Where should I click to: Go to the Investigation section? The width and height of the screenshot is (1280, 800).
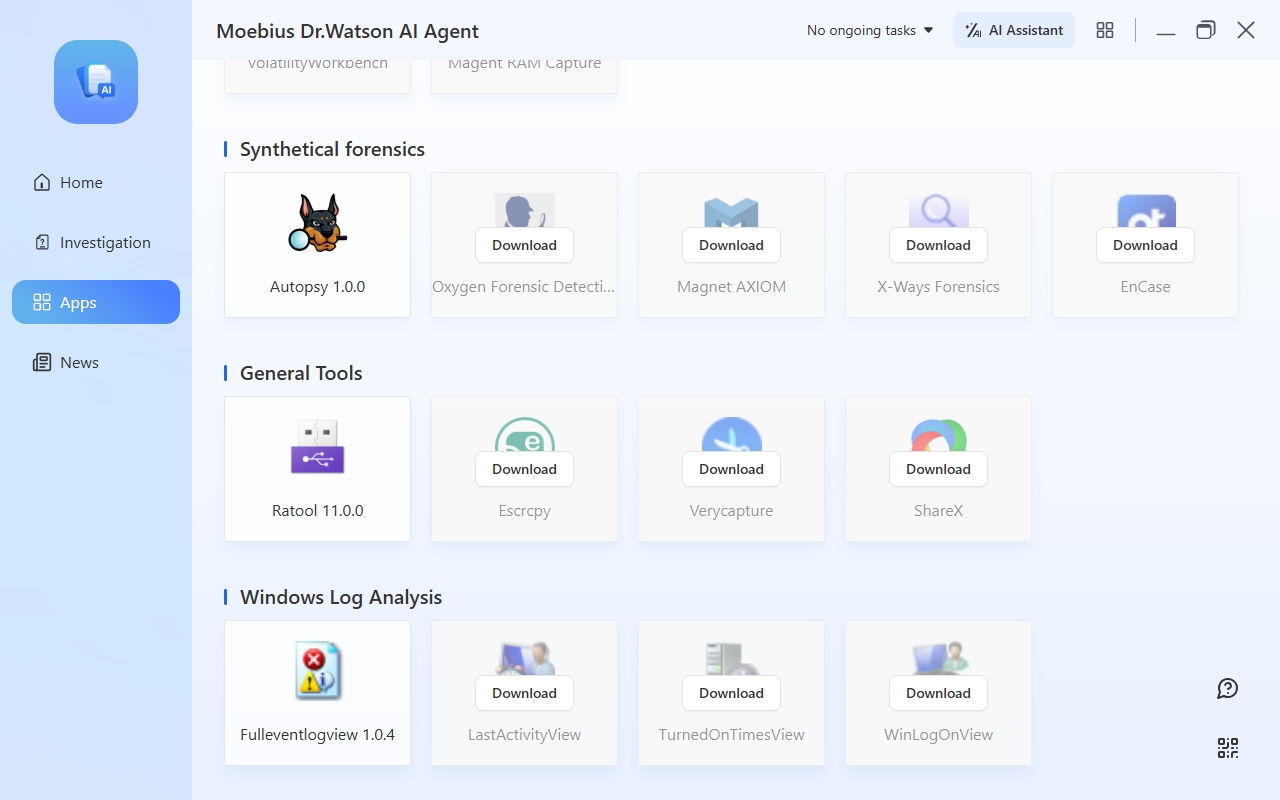96,242
